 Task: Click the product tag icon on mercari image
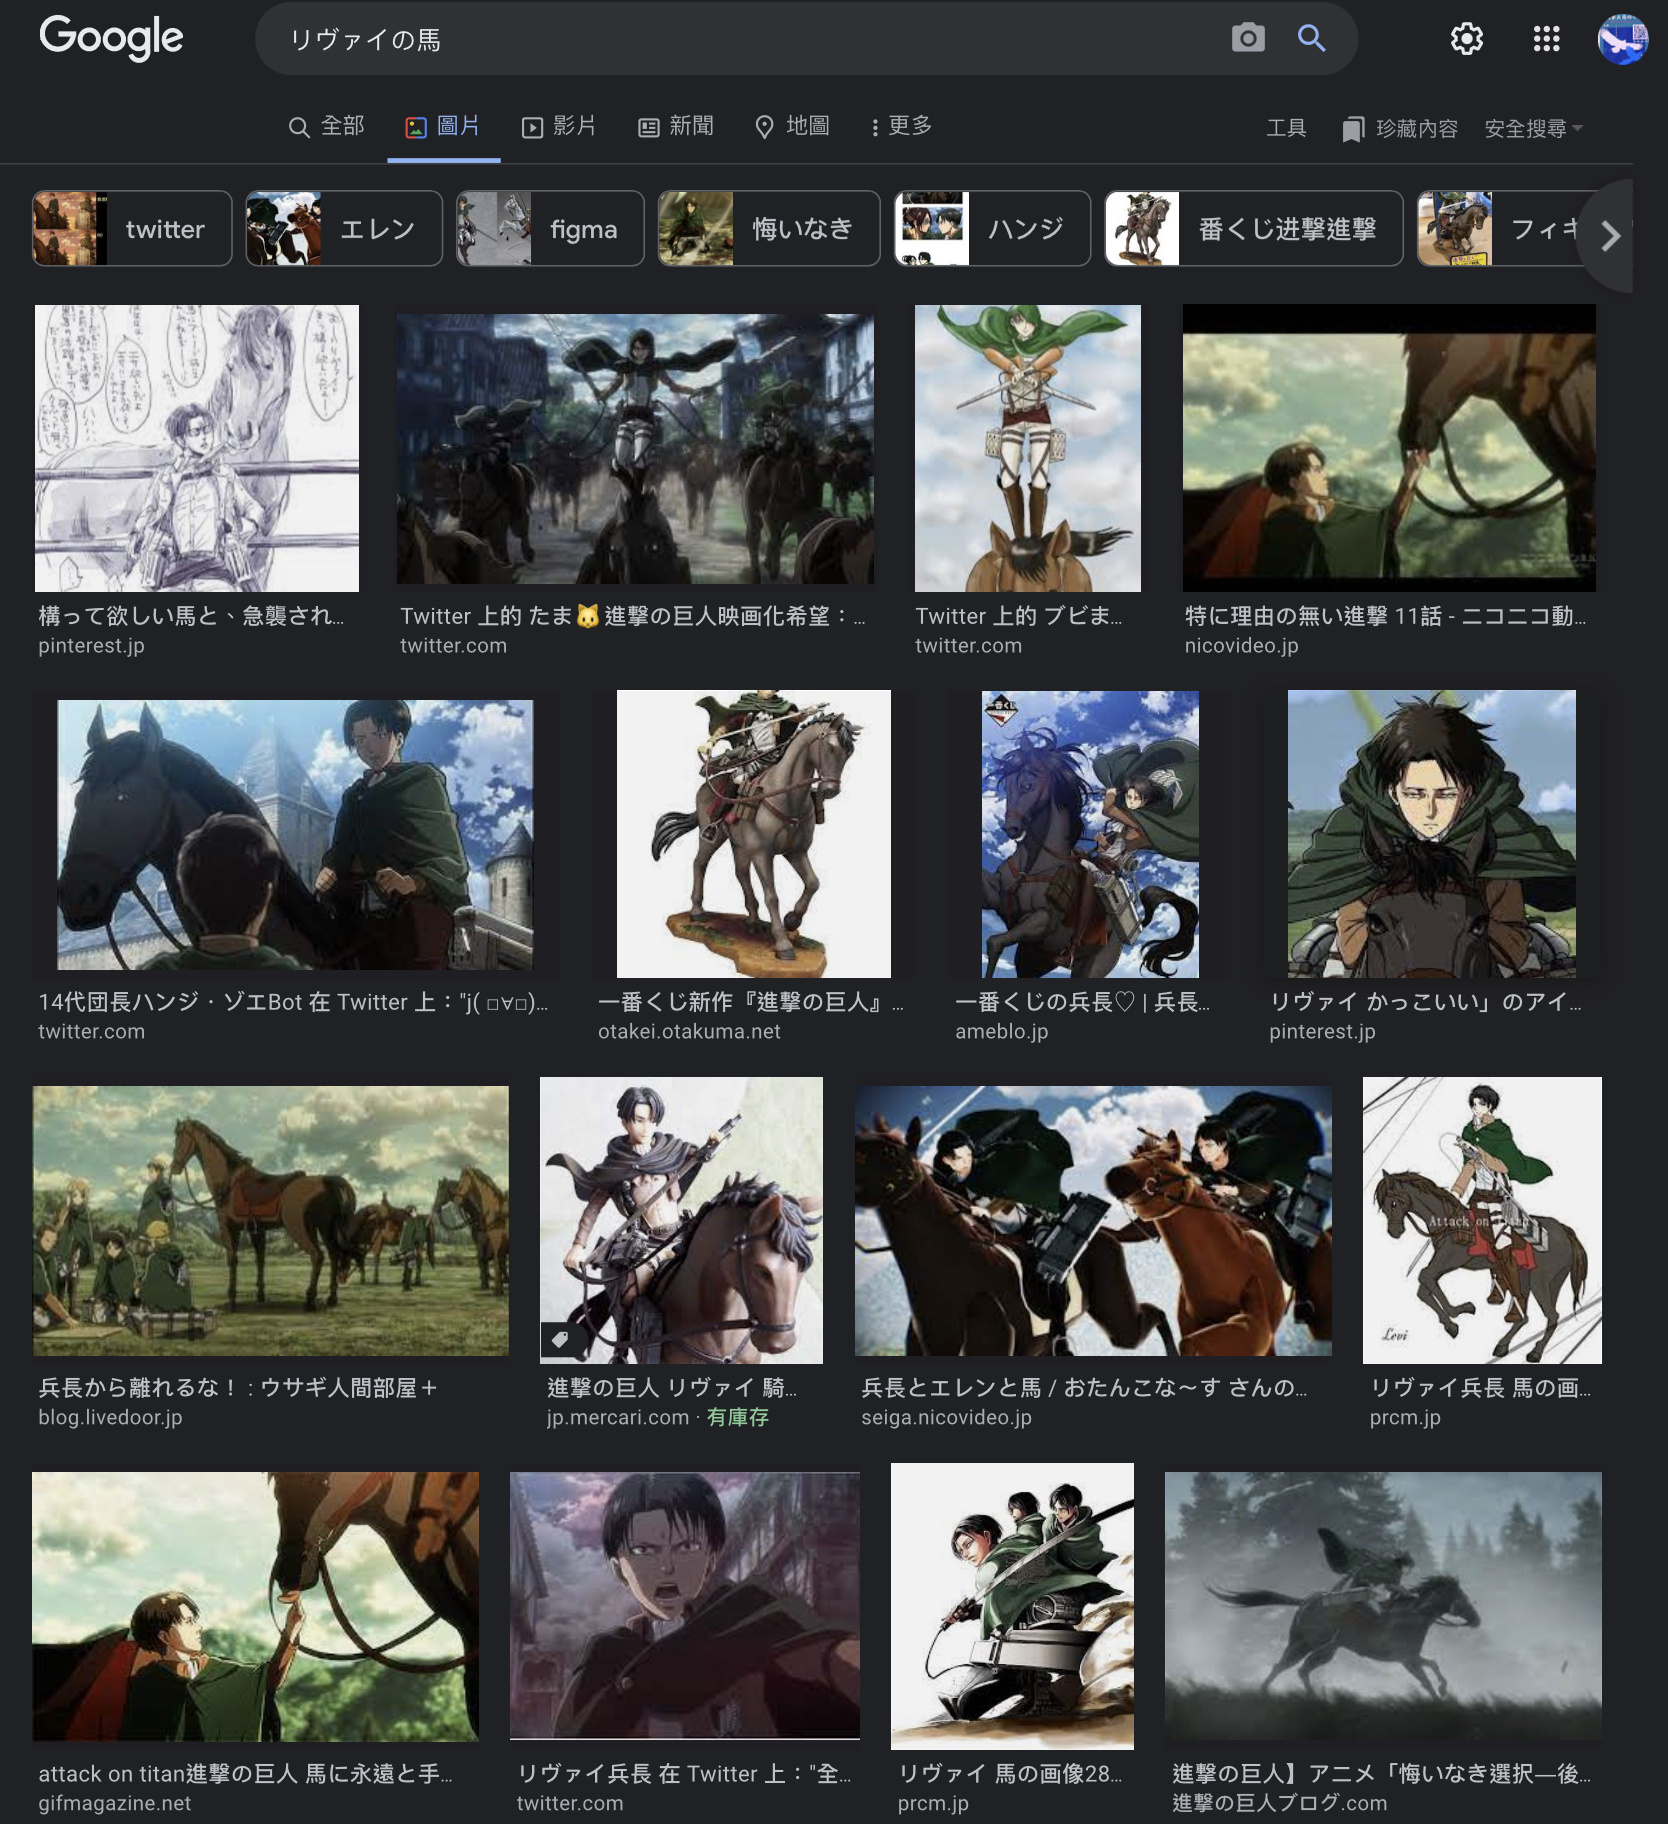click(560, 1339)
